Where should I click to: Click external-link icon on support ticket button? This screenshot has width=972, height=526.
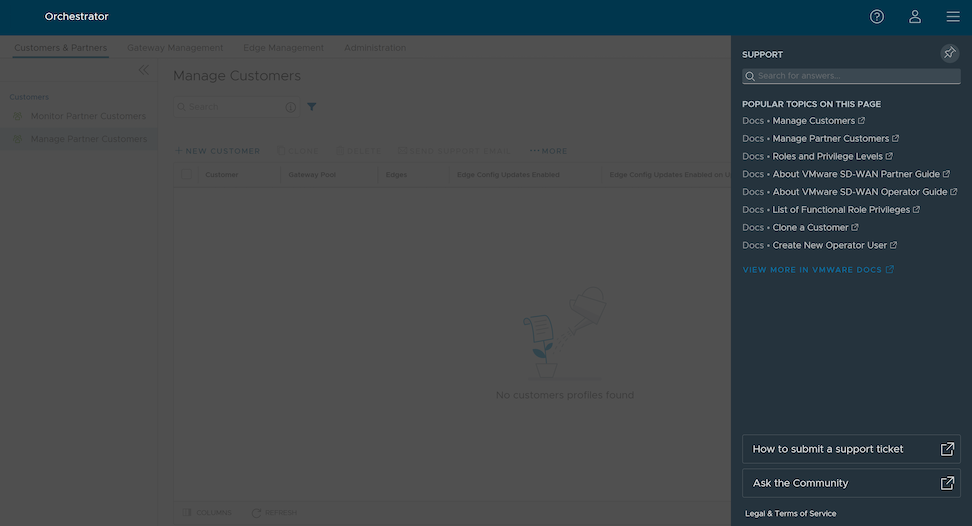947,449
